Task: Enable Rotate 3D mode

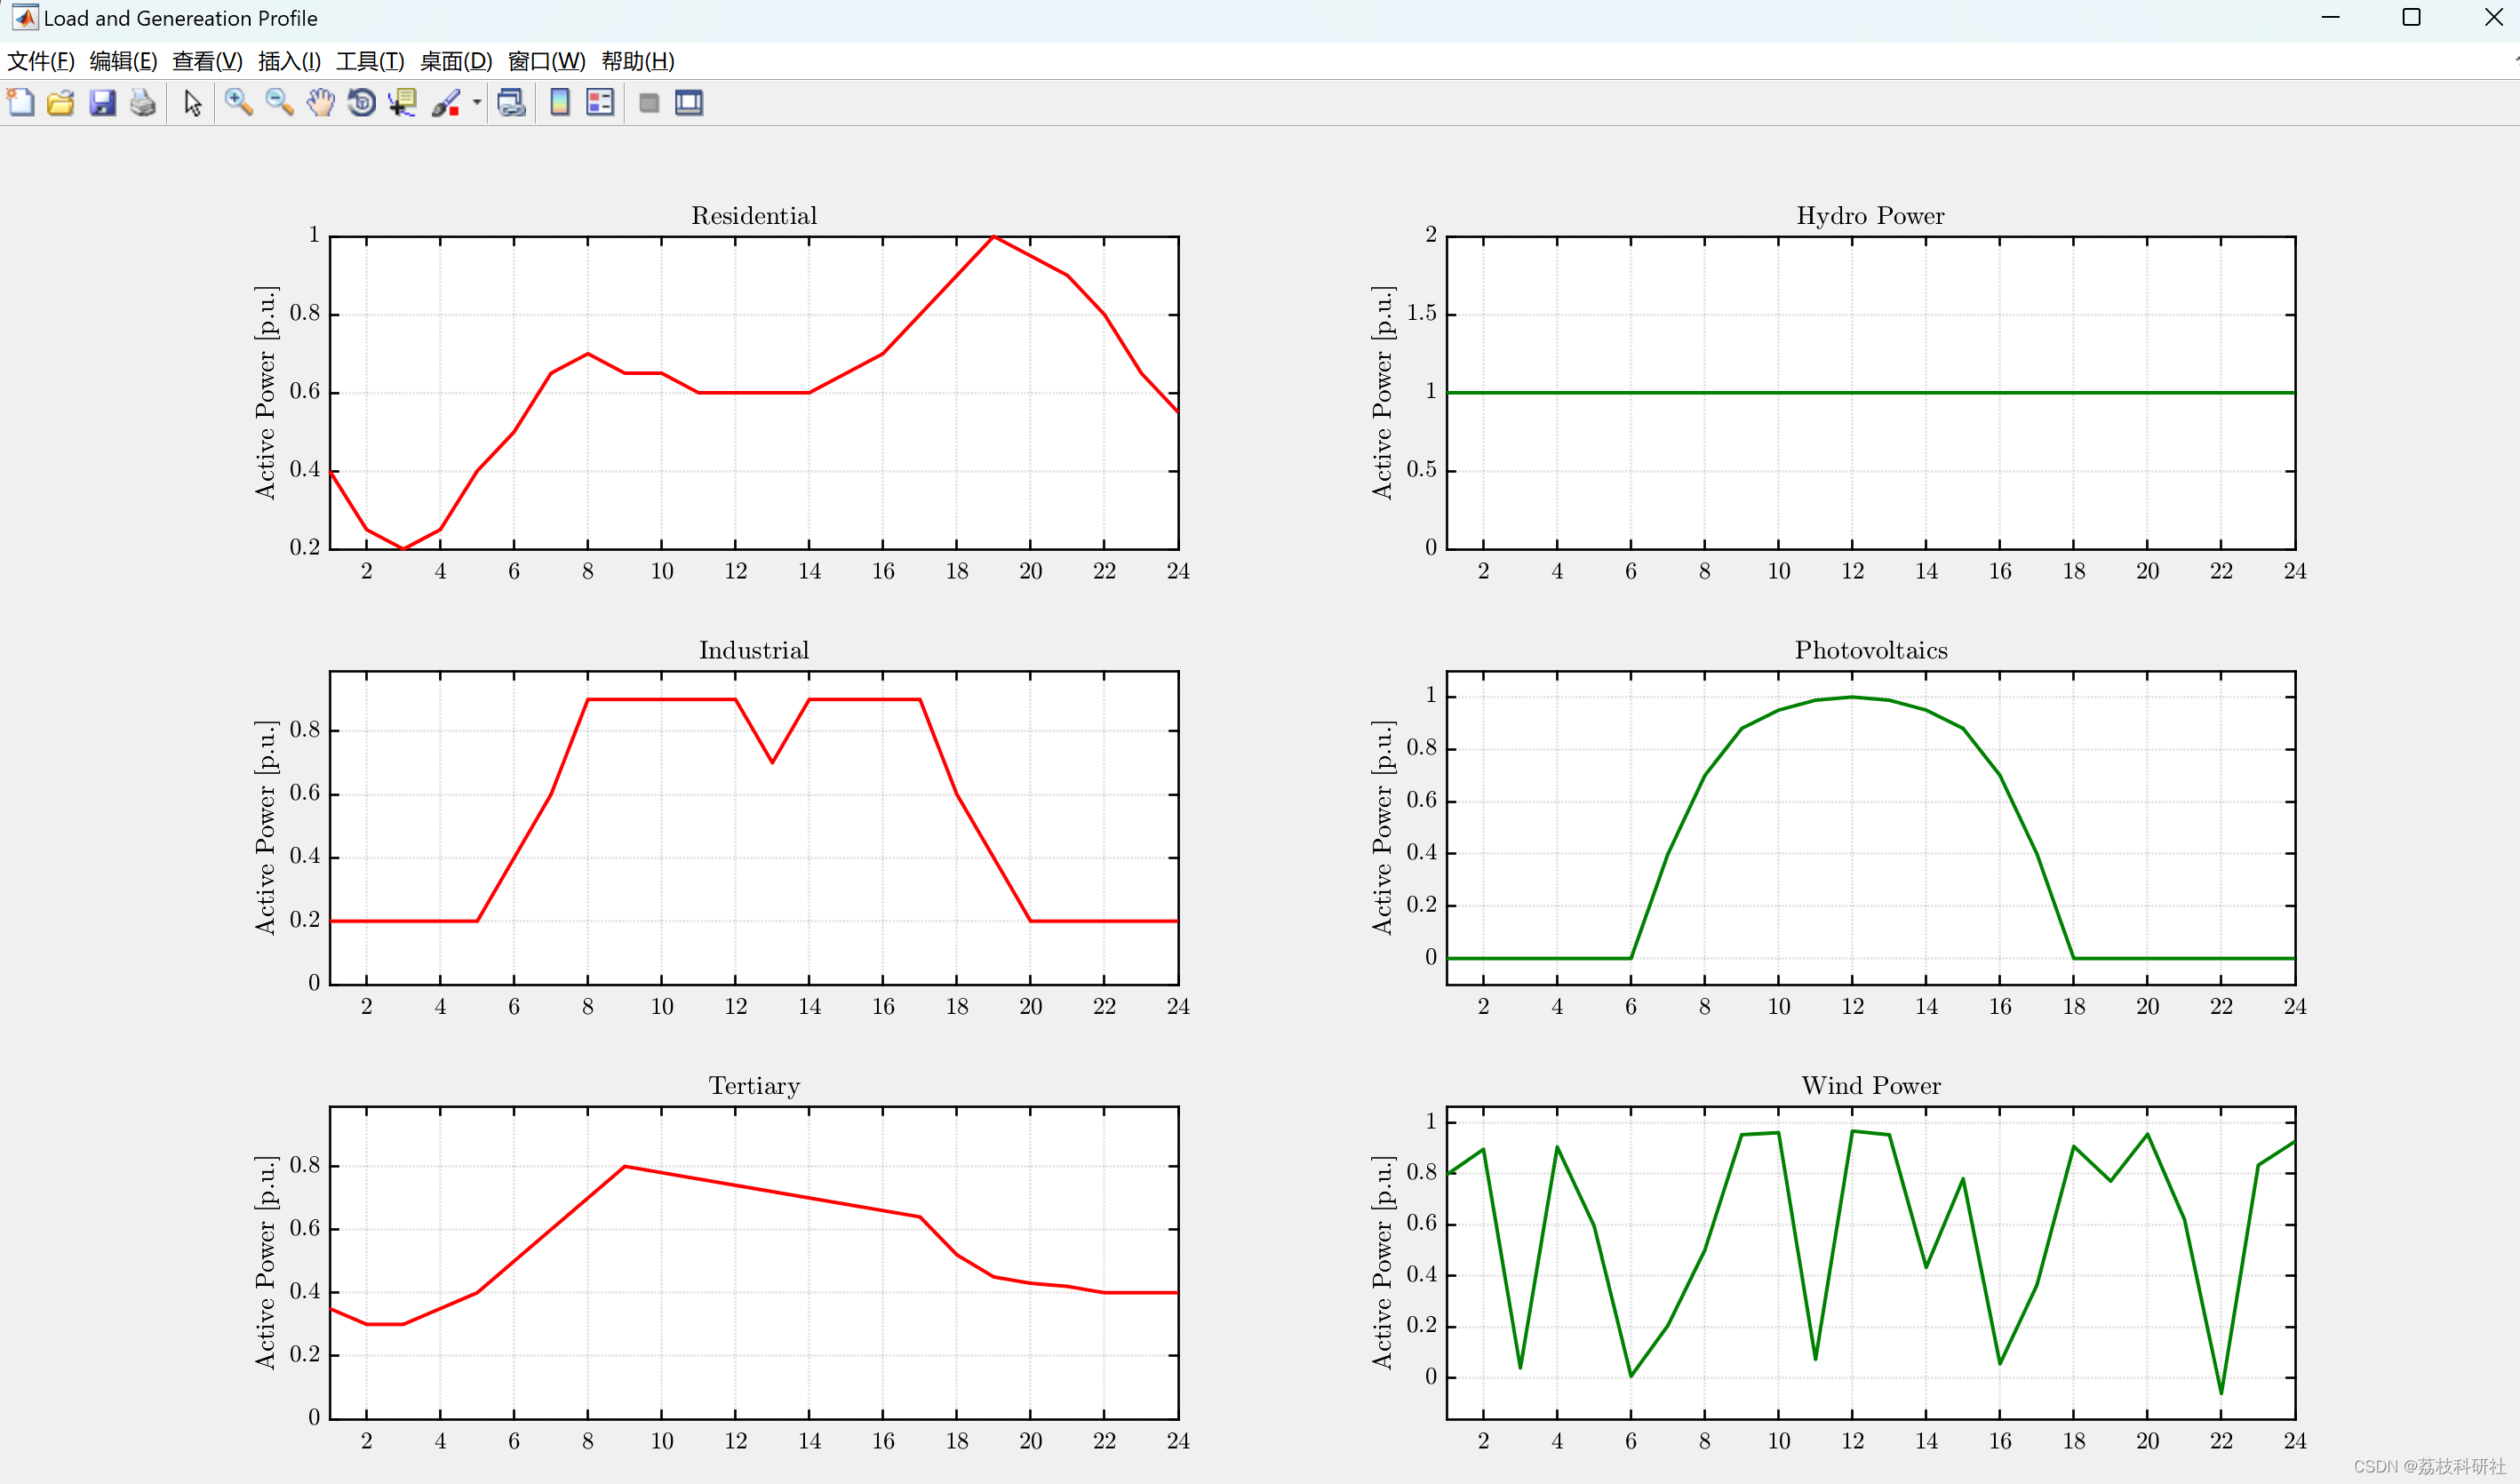Action: (361, 102)
